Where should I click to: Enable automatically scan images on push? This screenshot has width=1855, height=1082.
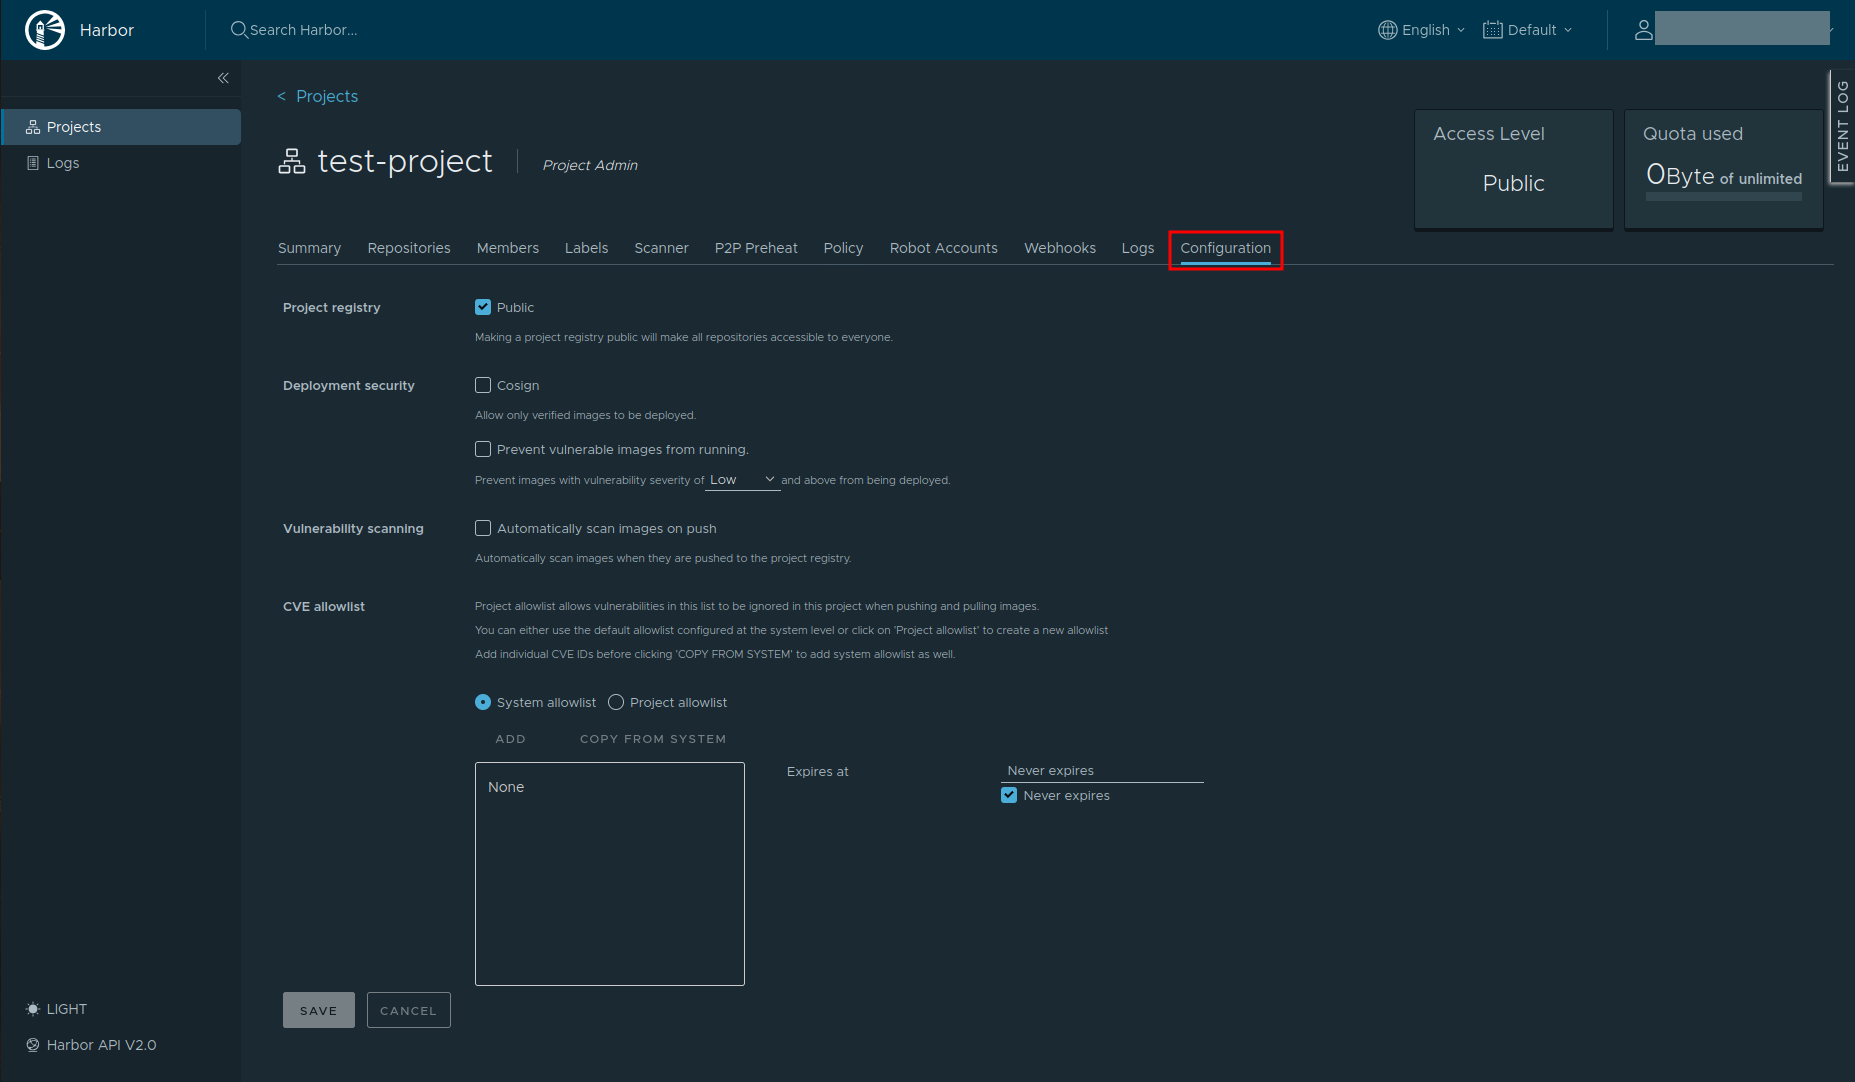point(483,528)
